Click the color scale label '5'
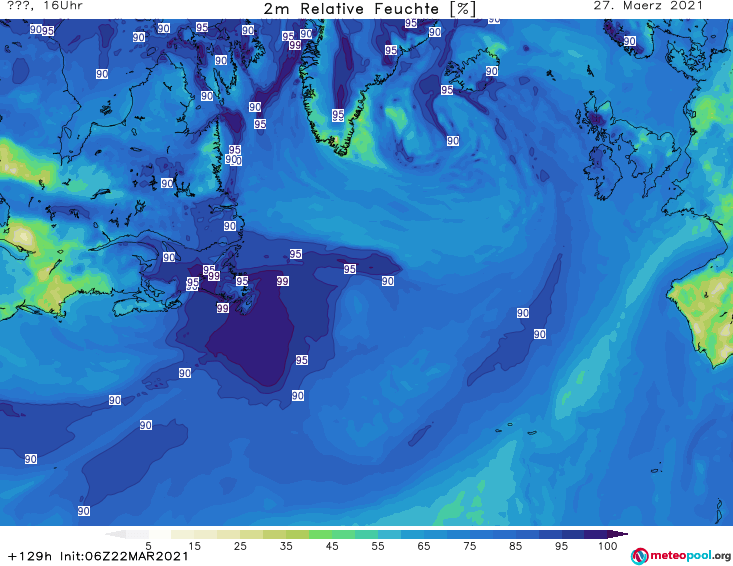733x566 pixels. coord(148,546)
